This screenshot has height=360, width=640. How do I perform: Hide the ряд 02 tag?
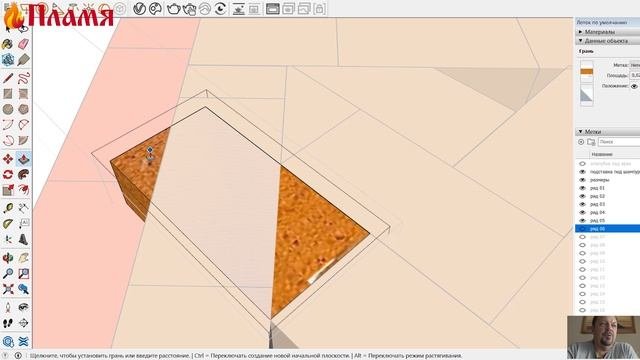point(582,196)
